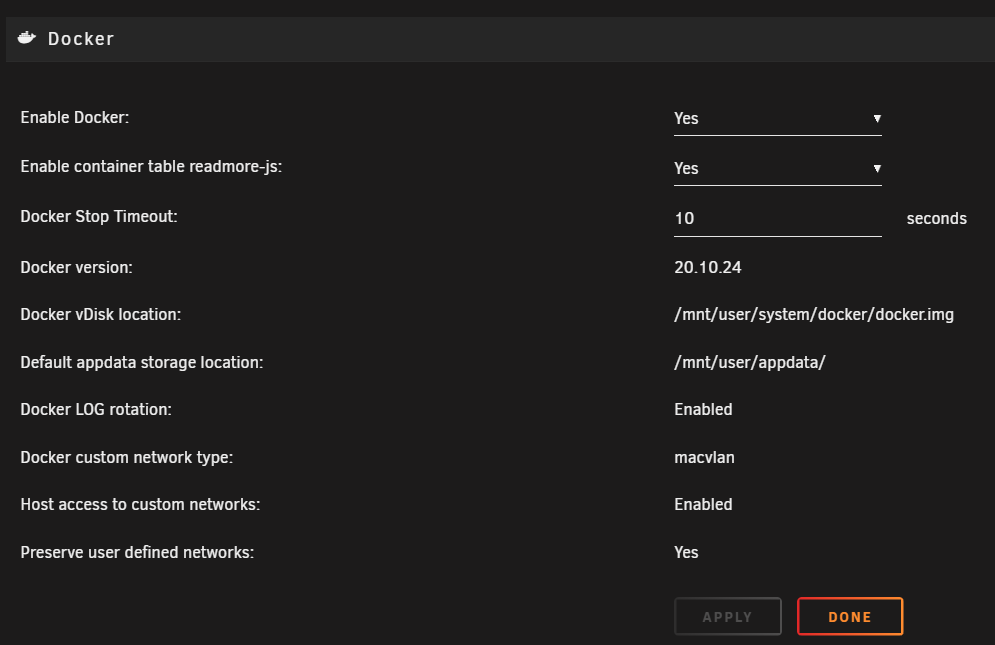
Task: Click the Enable Docker label
Action: coord(75,118)
